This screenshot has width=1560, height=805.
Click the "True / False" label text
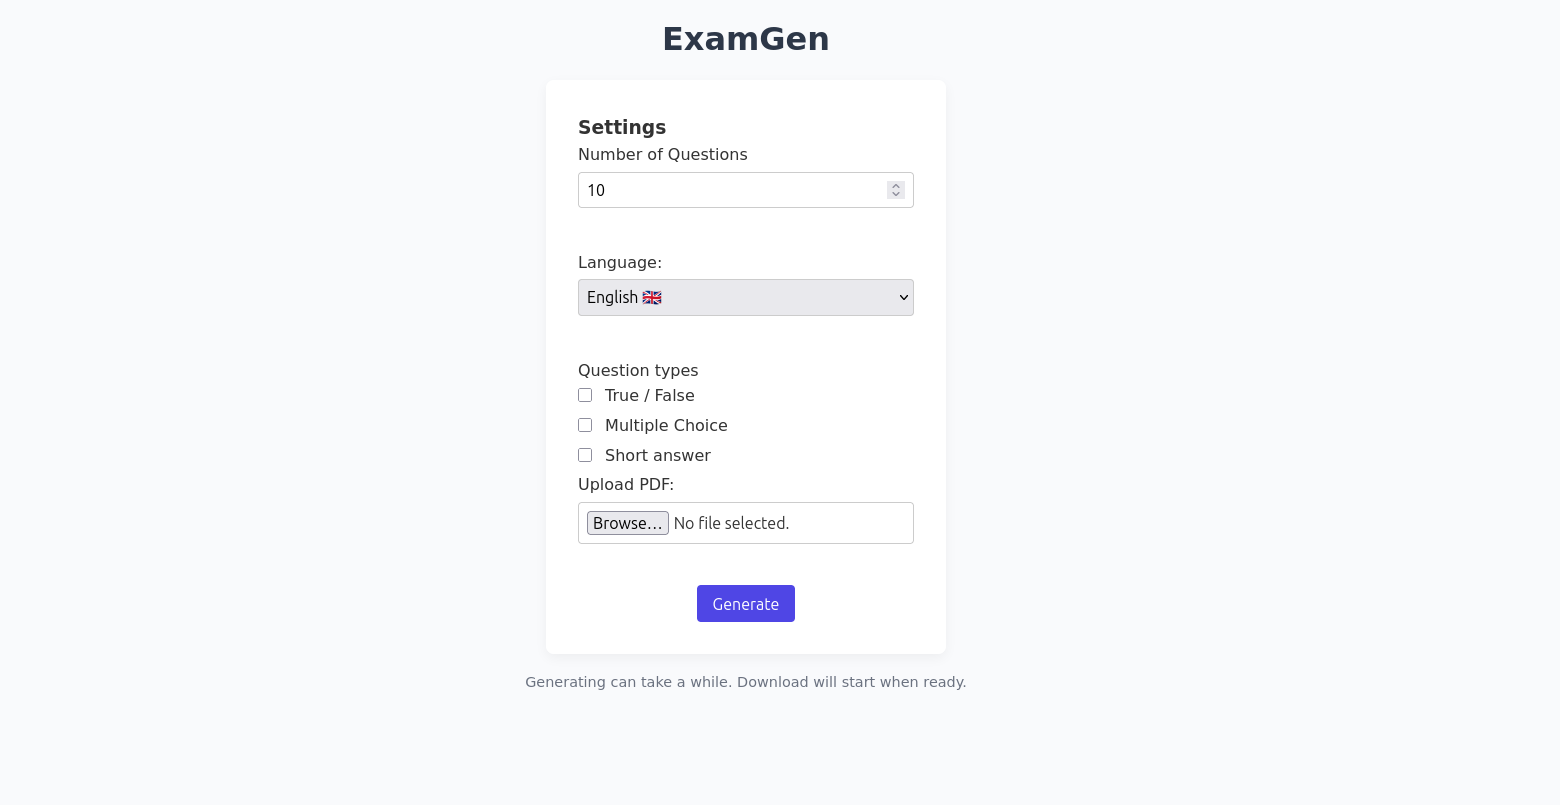[649, 395]
